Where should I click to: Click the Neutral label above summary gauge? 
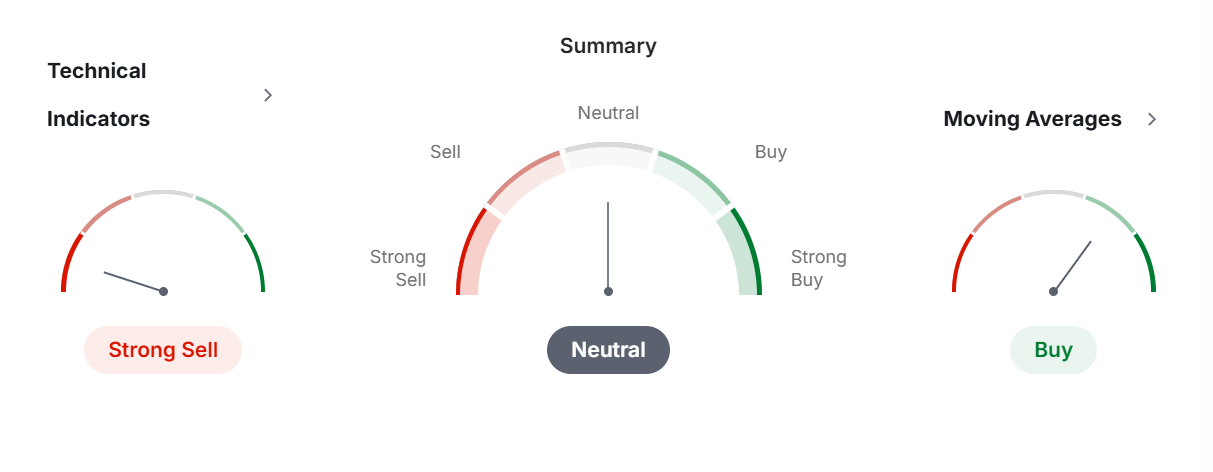608,113
